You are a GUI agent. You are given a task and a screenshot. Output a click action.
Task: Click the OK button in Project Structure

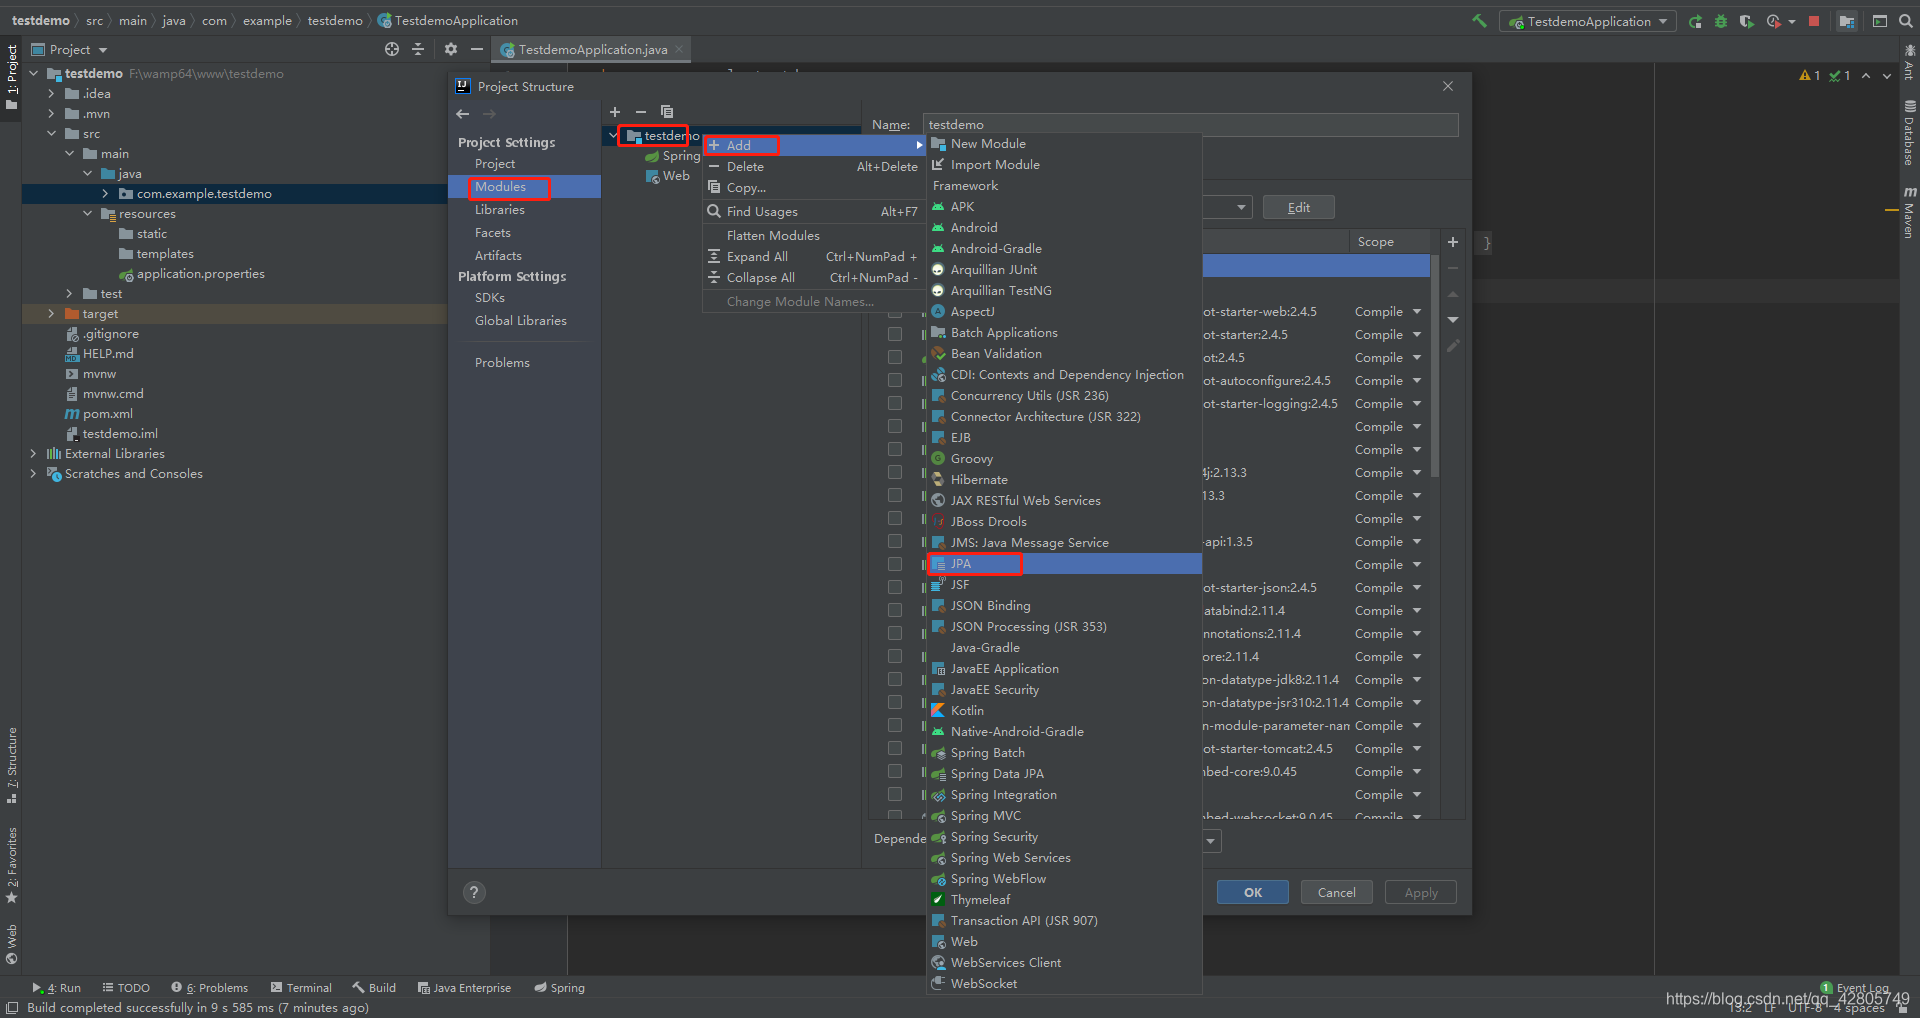1253,892
